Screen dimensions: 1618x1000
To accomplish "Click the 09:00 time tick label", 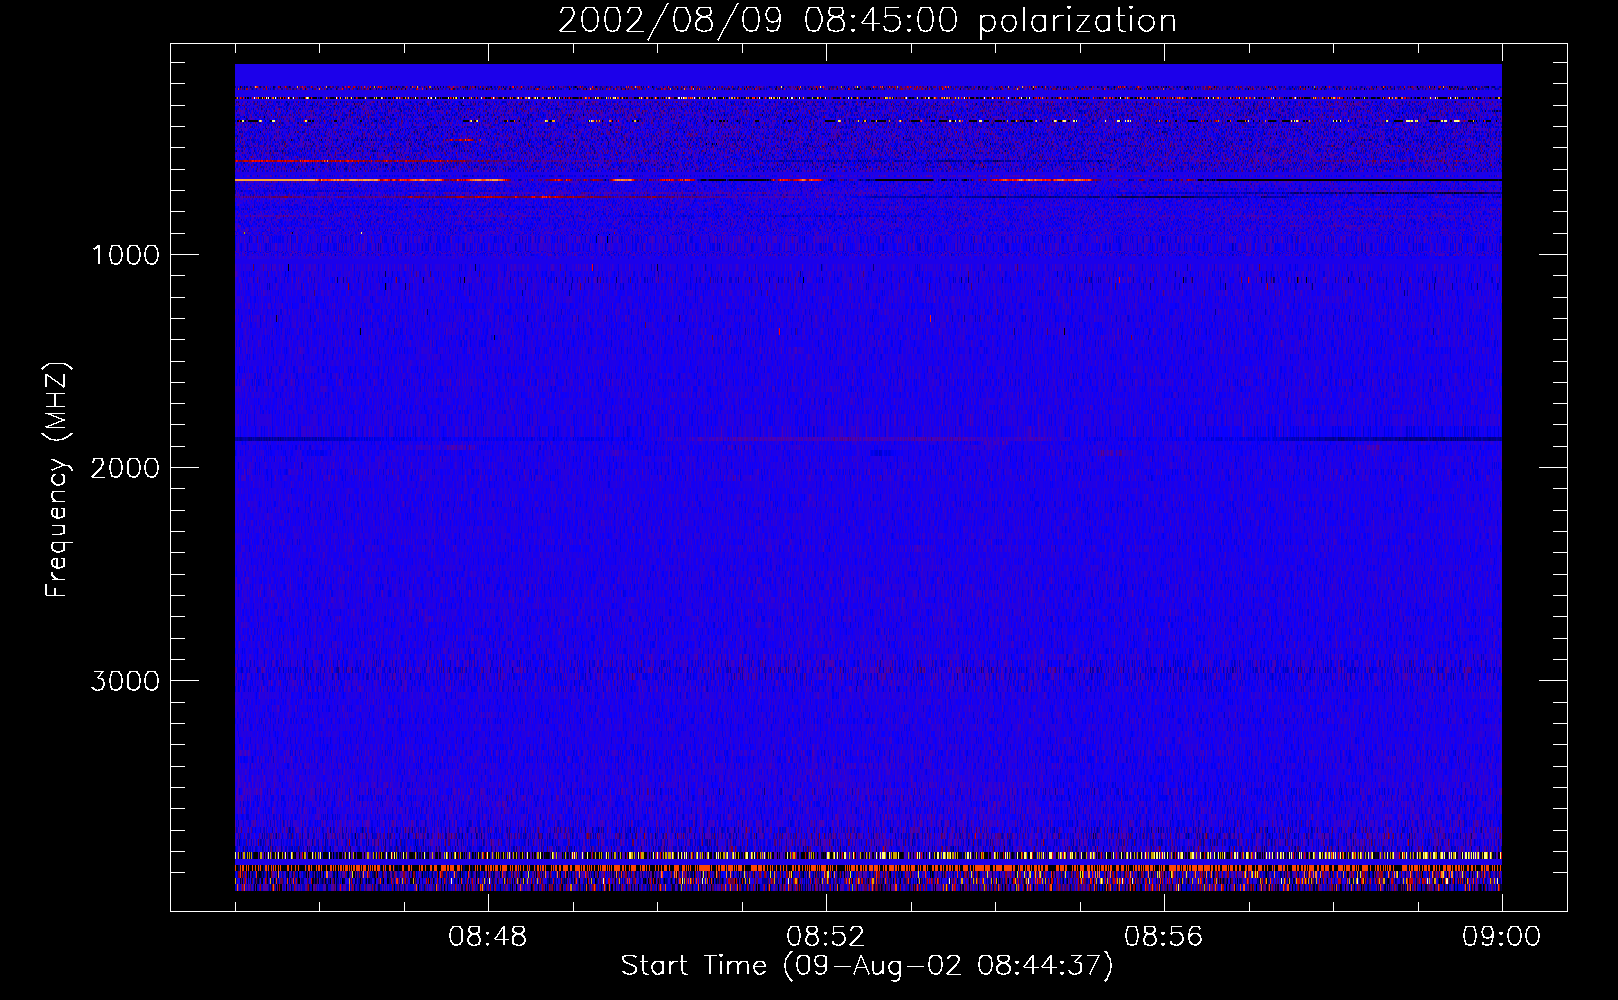I will click(x=1501, y=937).
